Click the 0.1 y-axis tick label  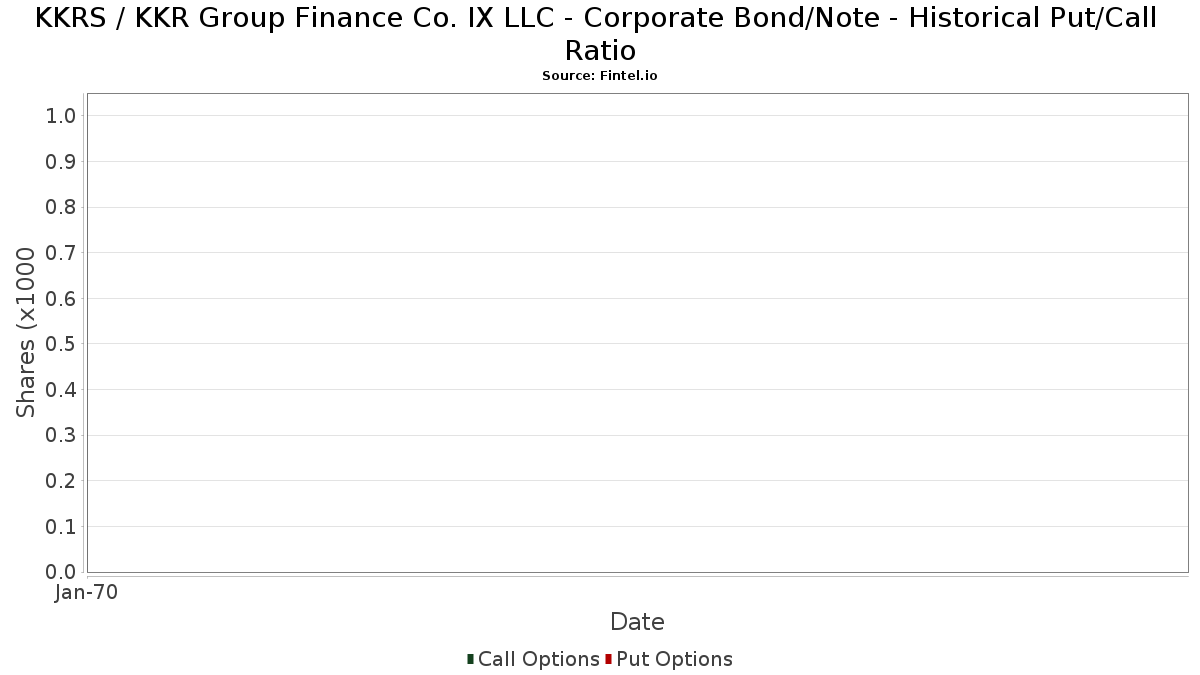(x=61, y=526)
